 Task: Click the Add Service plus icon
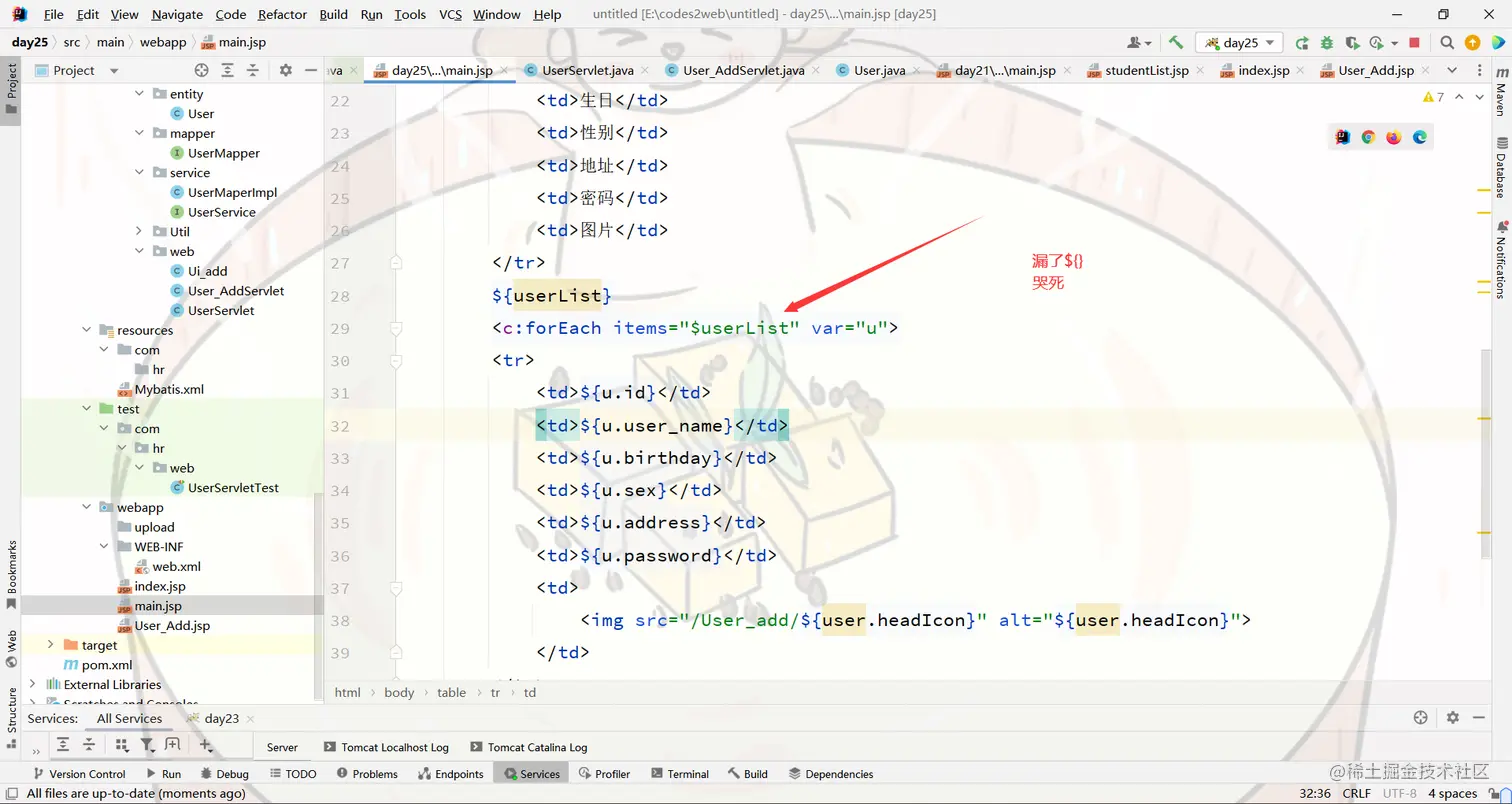coord(206,745)
